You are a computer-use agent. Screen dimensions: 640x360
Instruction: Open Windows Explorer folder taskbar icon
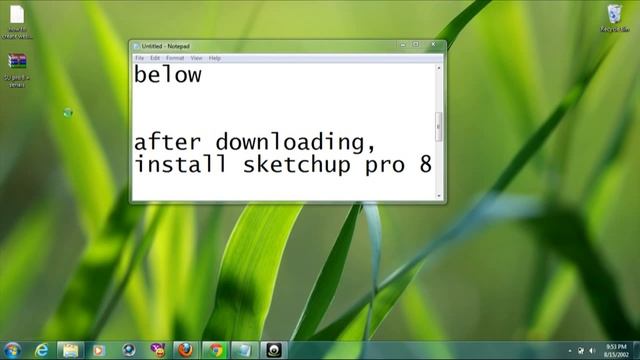coord(70,350)
